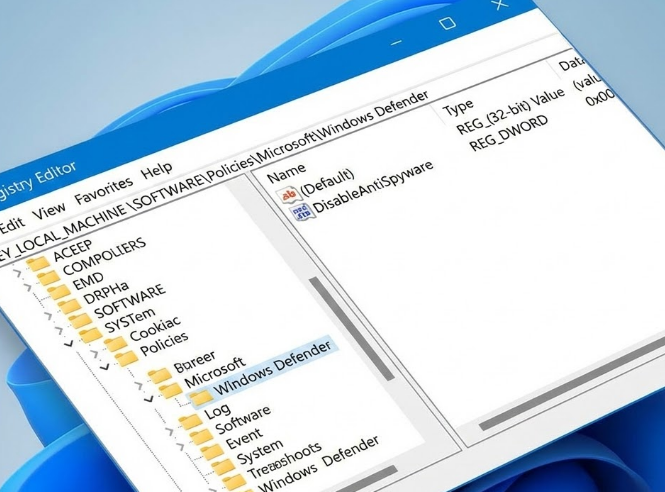Screen dimensions: 665x492
Task: Select the Treaoshoots folder icon
Action: pyautogui.click(x=234, y=482)
